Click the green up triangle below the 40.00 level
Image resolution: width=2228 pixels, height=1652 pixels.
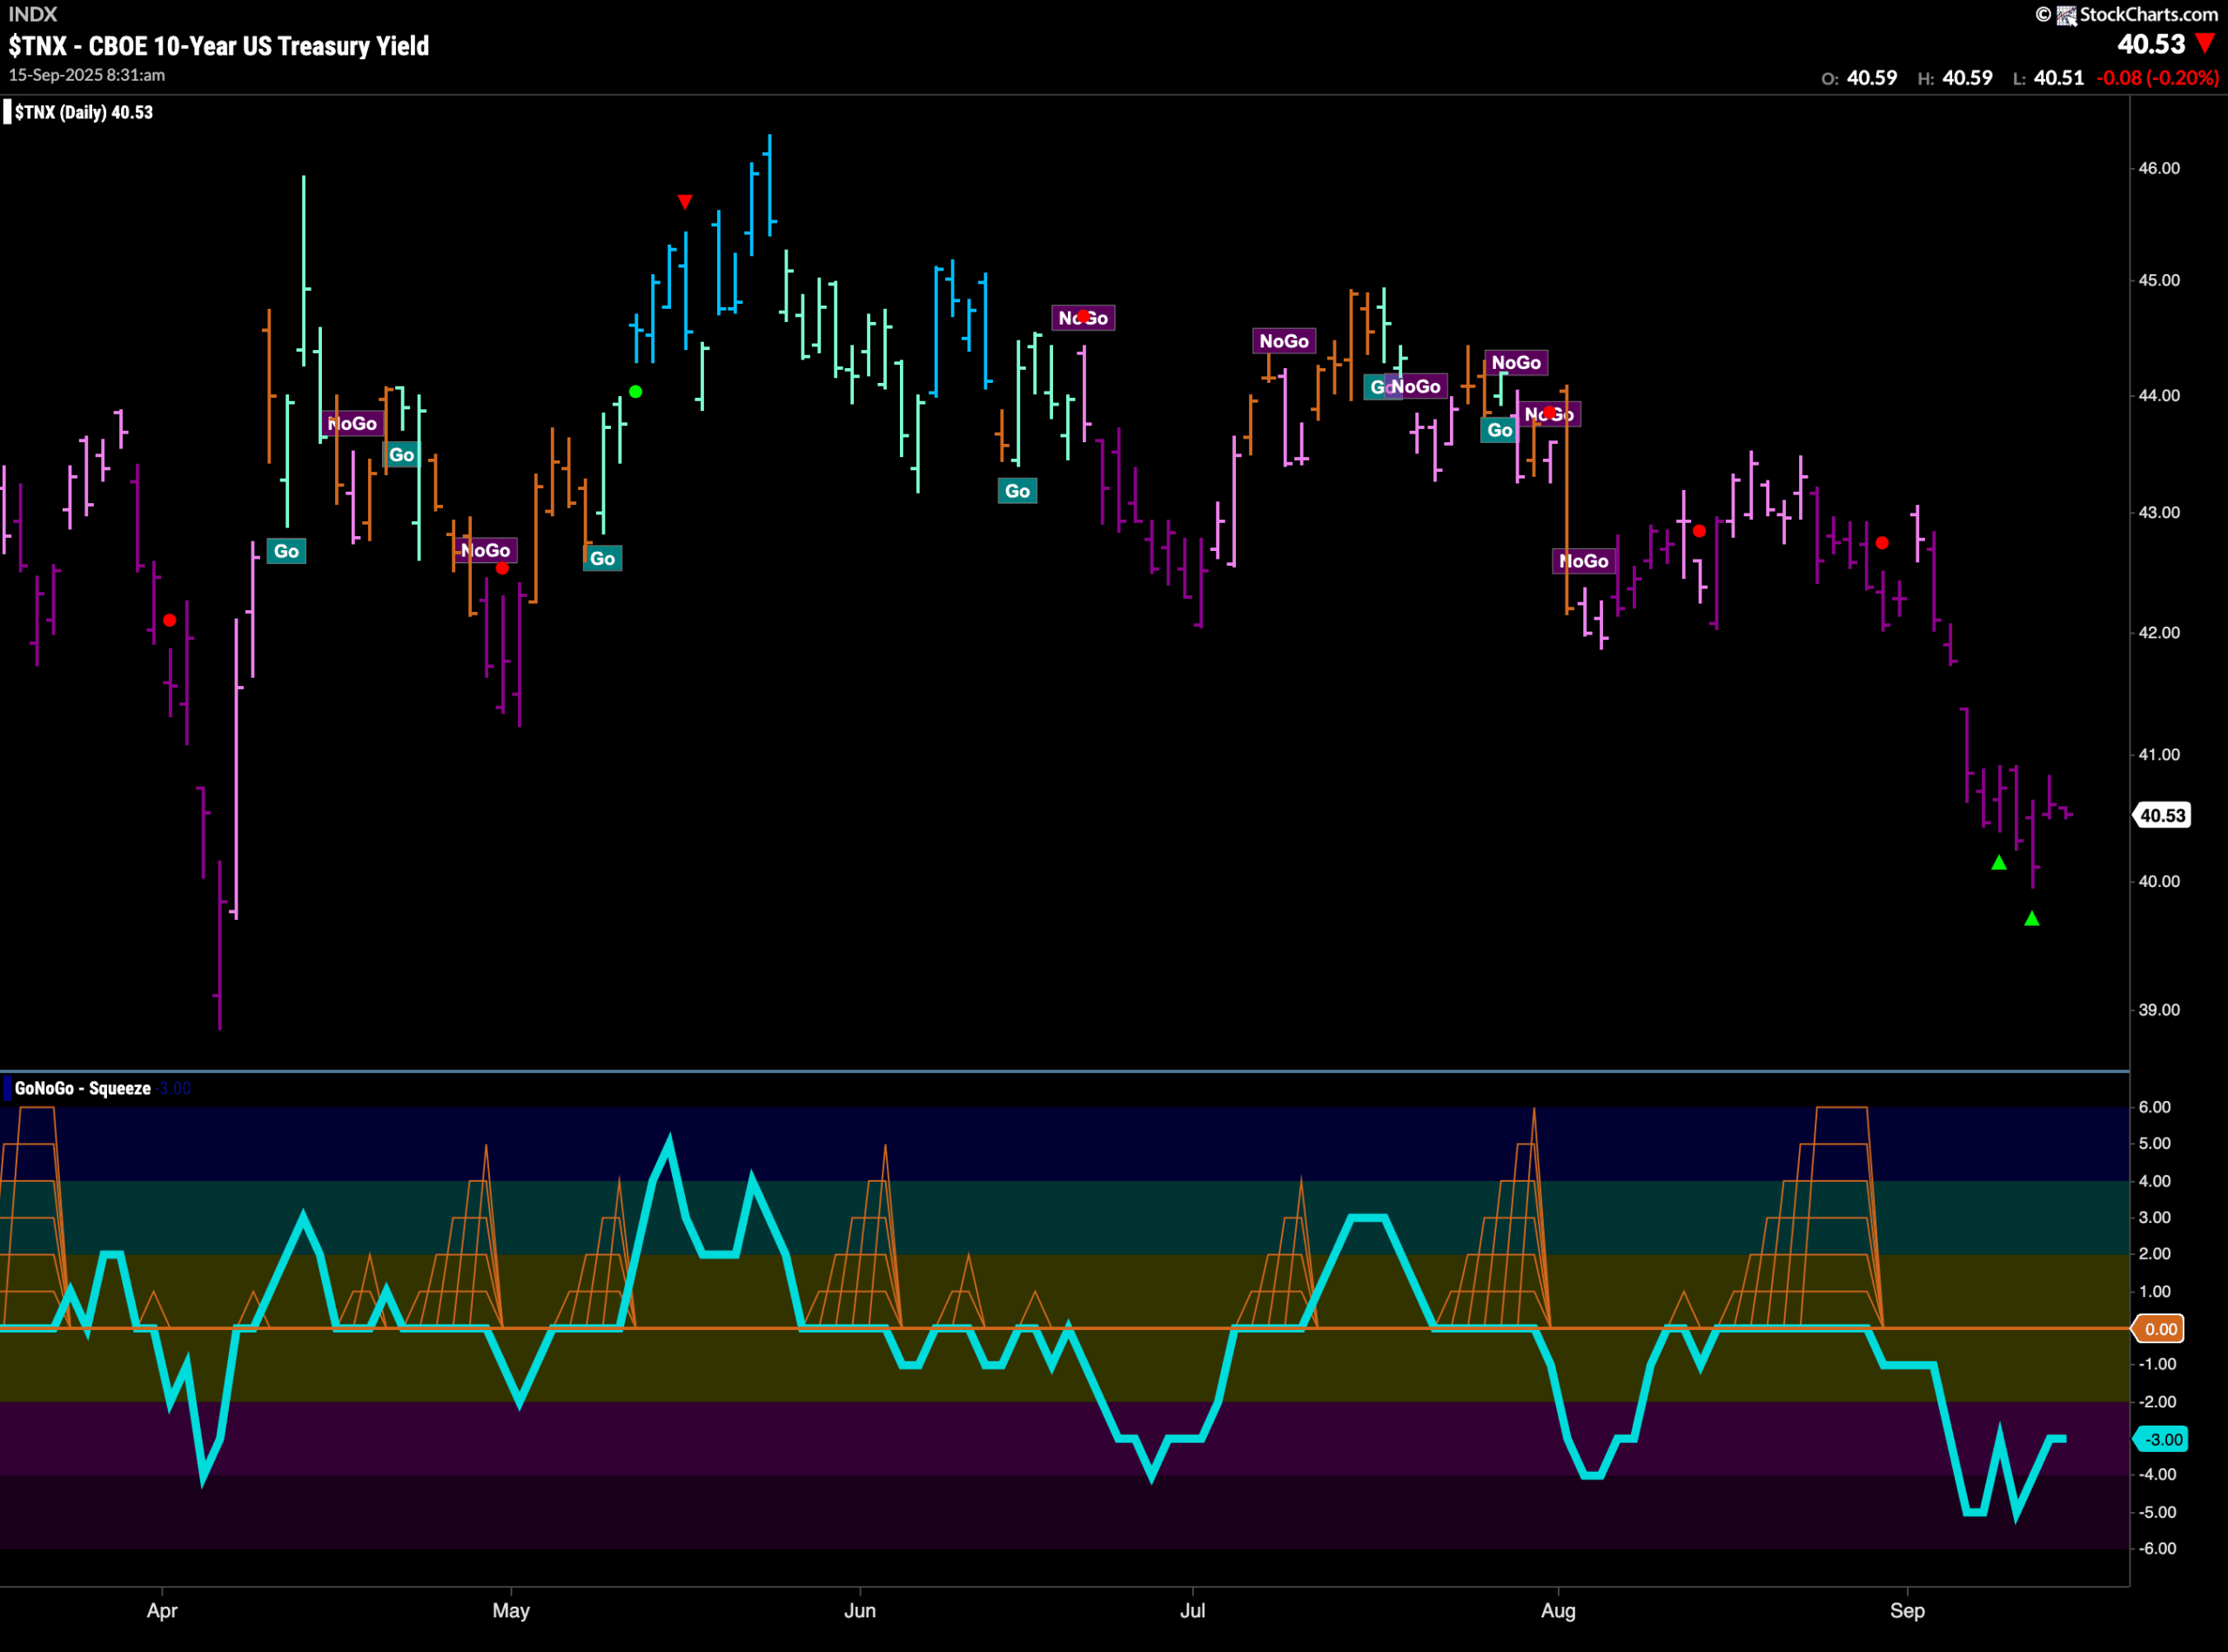coord(2031,918)
